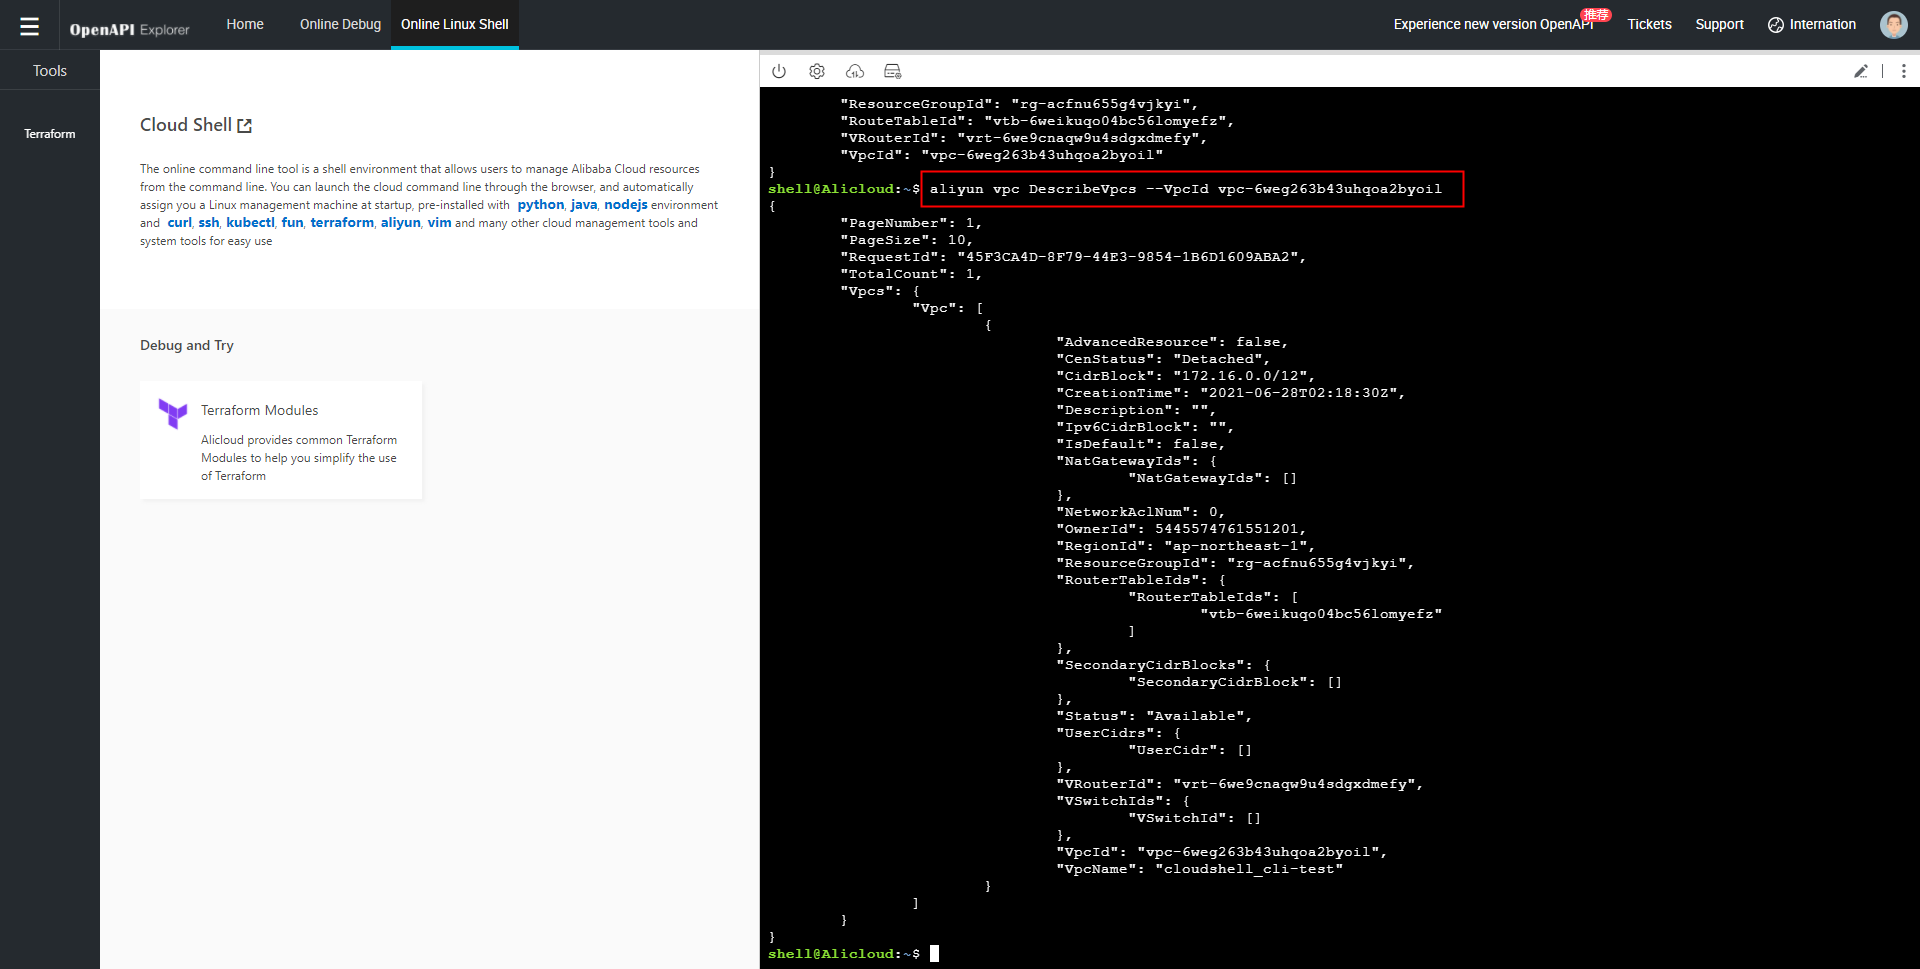
Task: Select Online Linux Shell tab
Action: pyautogui.click(x=455, y=24)
